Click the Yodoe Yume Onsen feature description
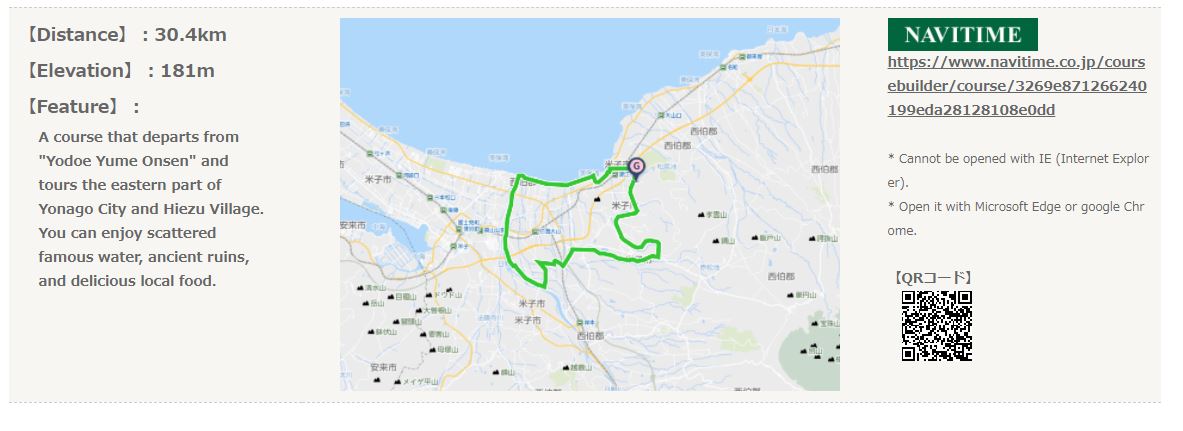 pos(151,209)
